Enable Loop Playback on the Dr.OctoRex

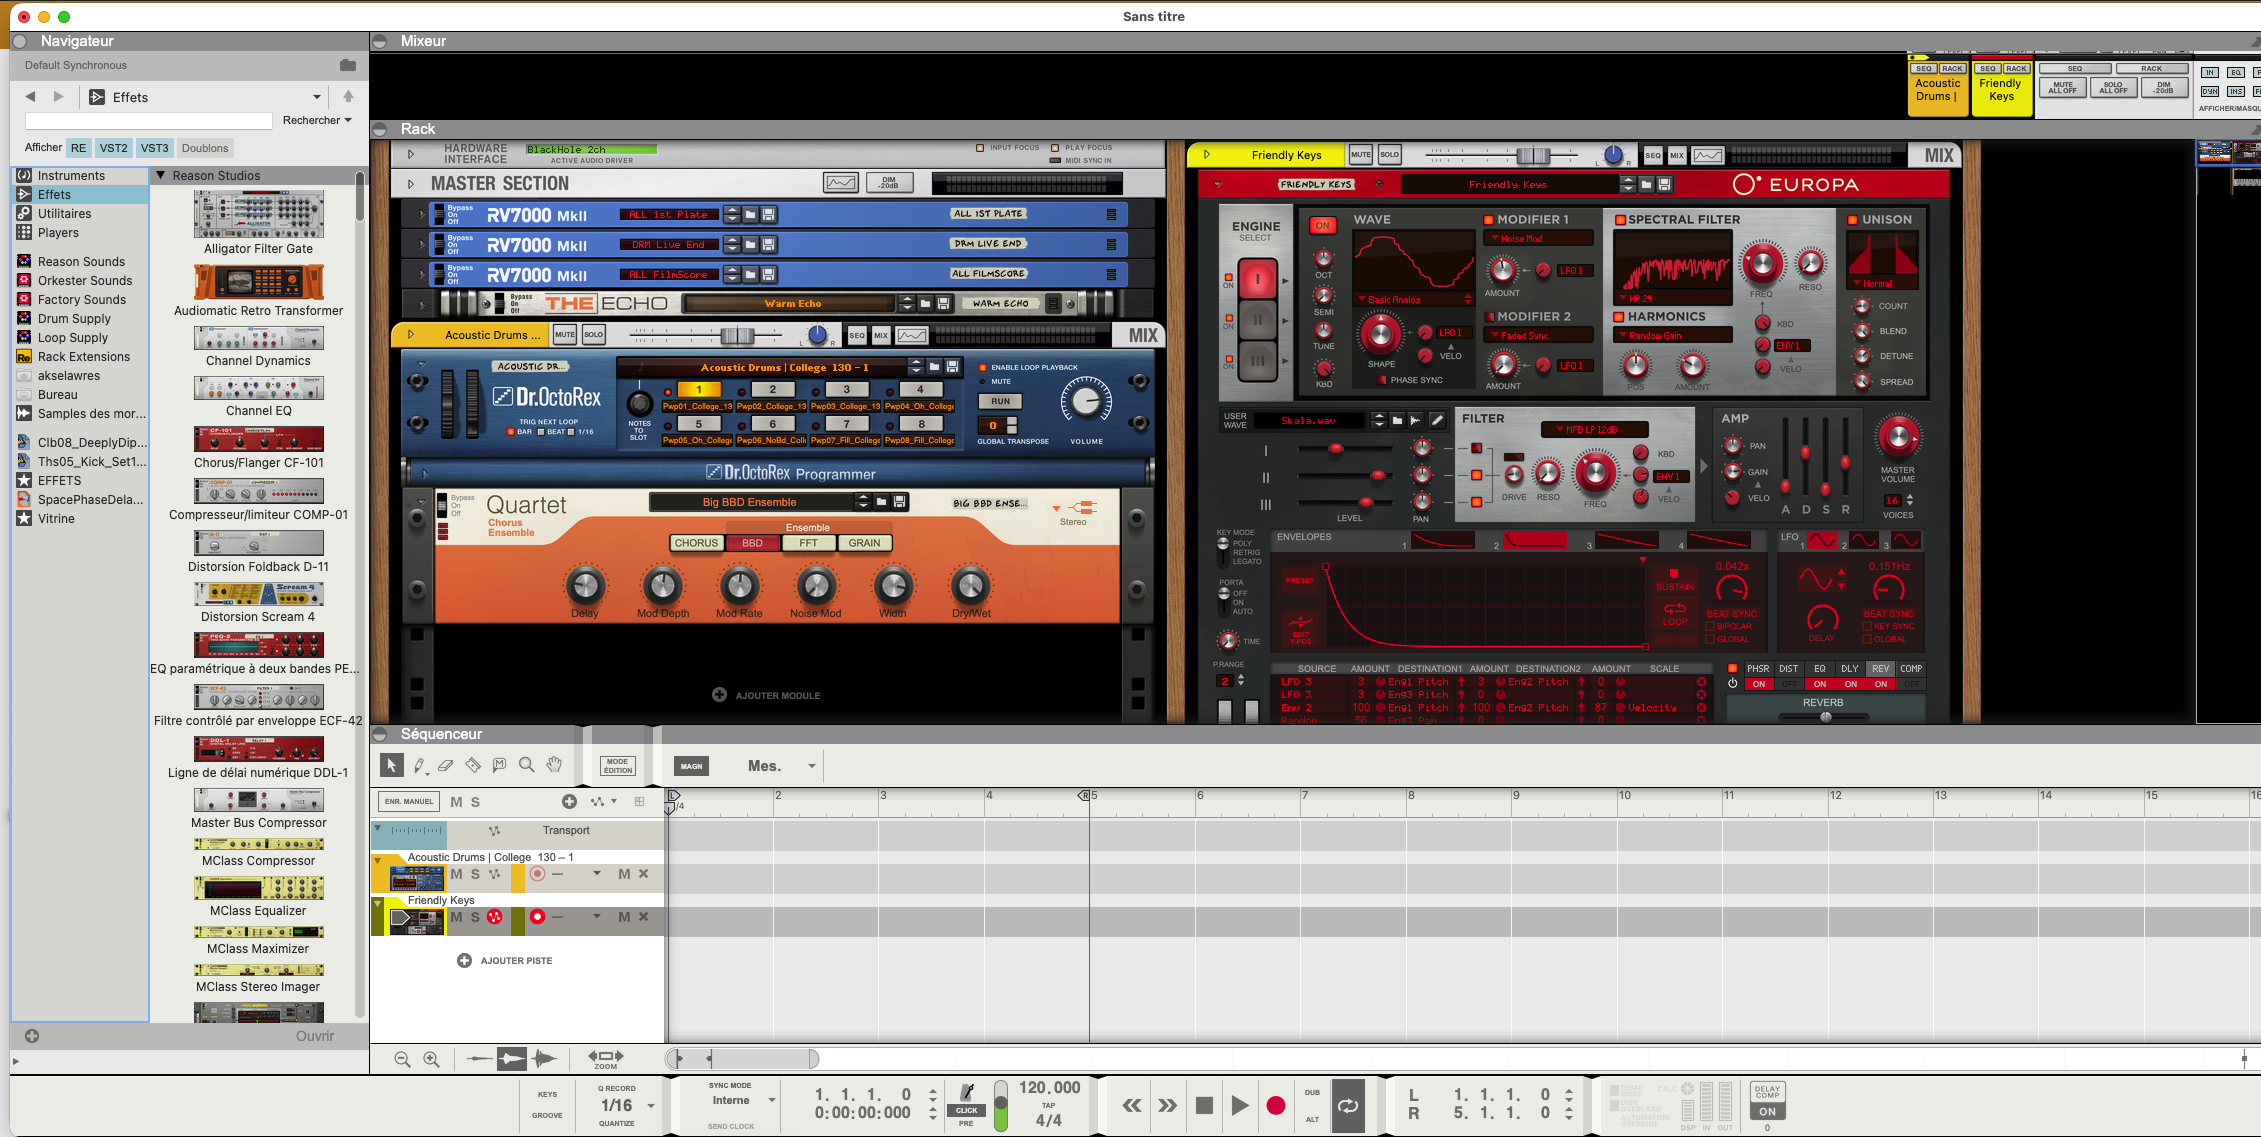(982, 367)
